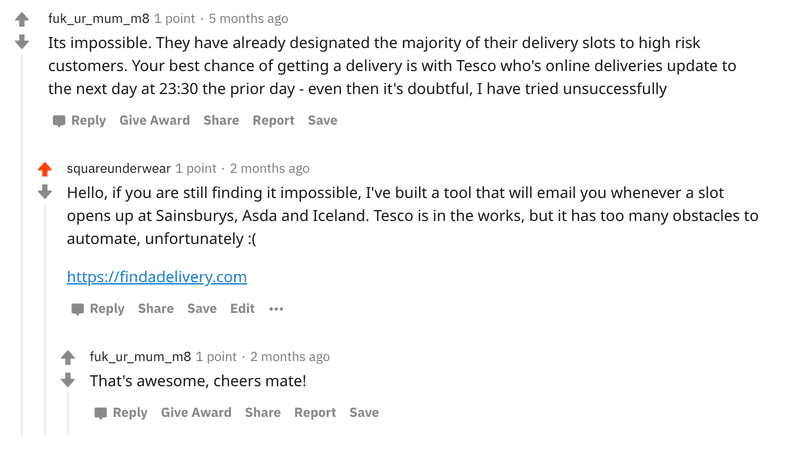Click the reply bubble icon under squareunderwear's comment
800x454 pixels.
[x=77, y=309]
